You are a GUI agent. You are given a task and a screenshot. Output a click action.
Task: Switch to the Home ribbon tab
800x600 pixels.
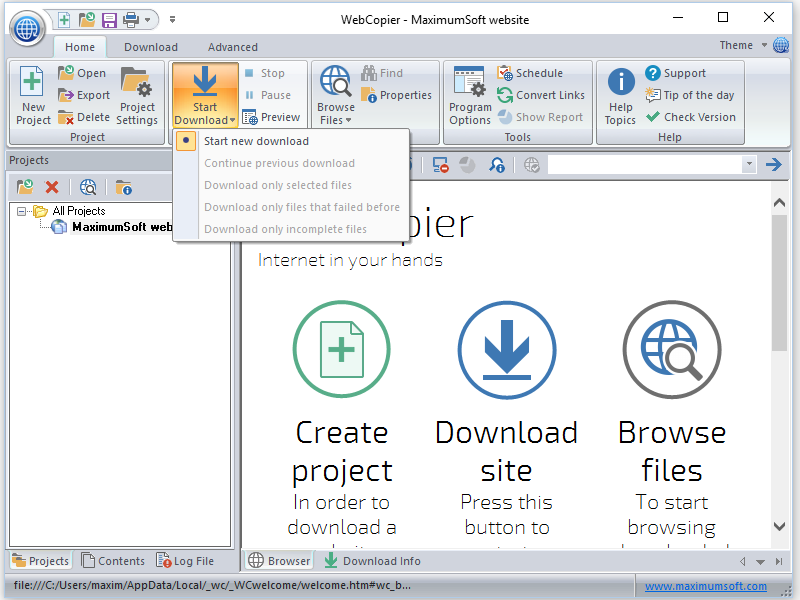[x=80, y=47]
